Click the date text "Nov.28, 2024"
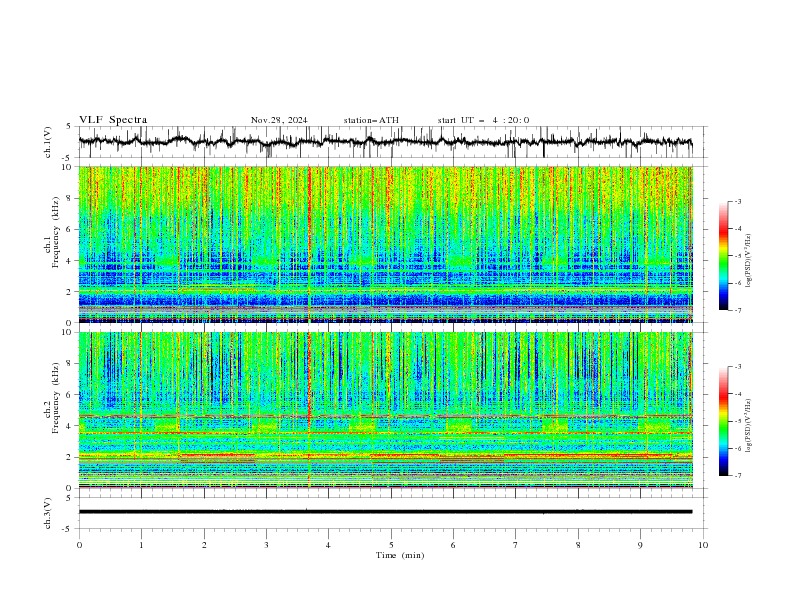 279,120
